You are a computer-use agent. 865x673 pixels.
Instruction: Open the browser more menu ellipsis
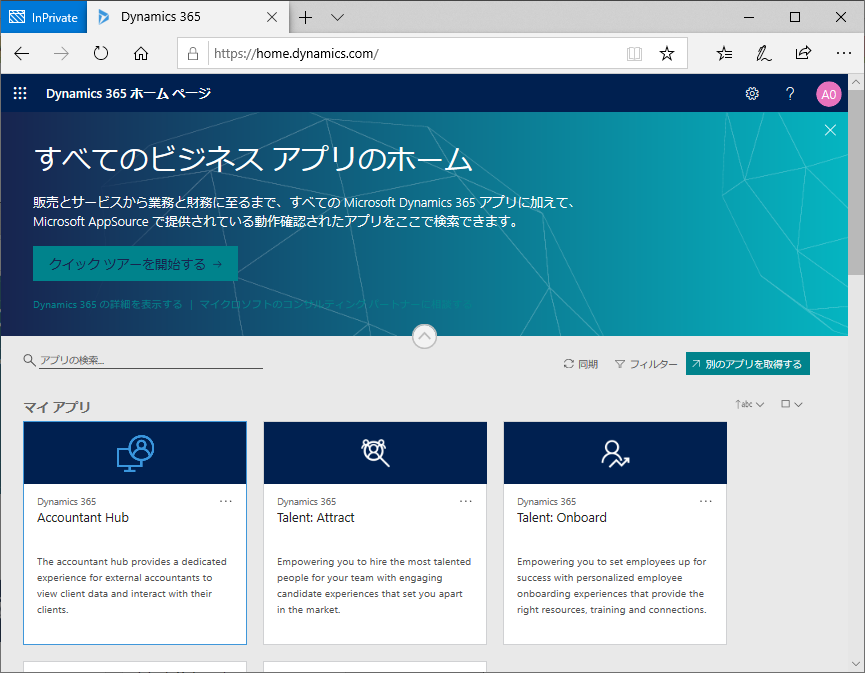click(x=843, y=54)
